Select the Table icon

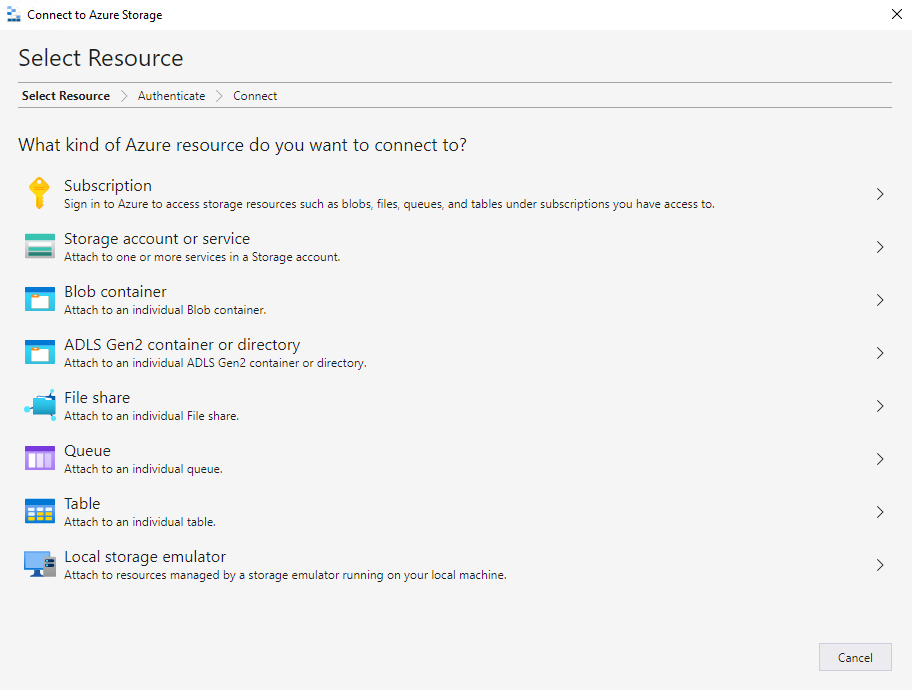coord(40,511)
